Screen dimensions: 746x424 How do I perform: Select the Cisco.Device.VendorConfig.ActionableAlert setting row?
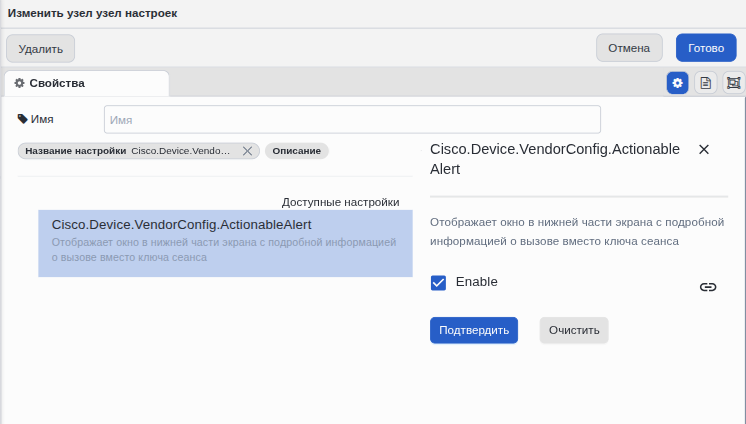(226, 243)
